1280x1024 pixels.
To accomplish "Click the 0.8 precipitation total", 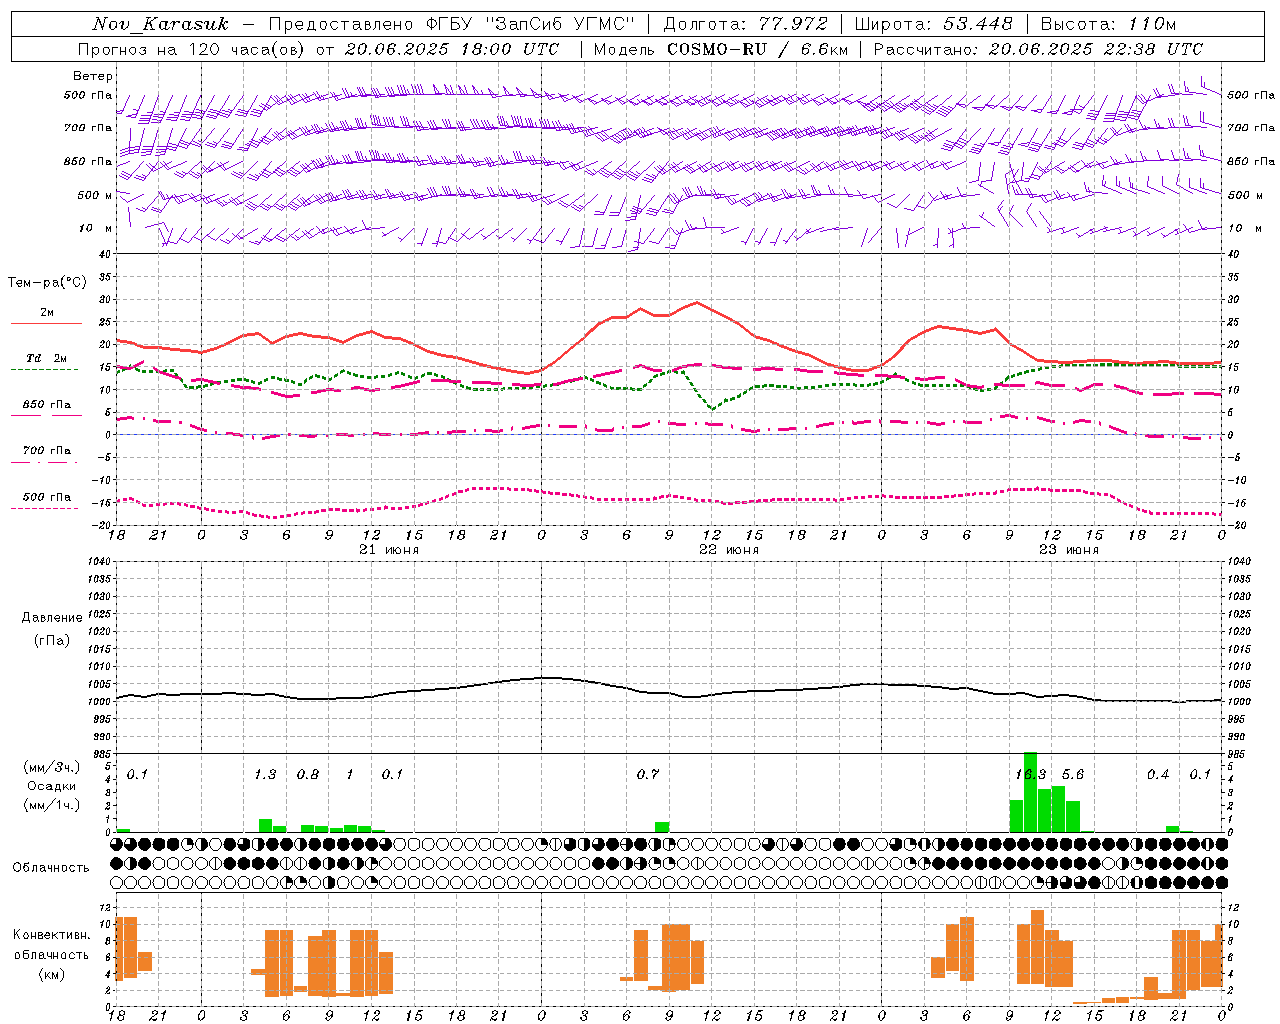I will pos(308,775).
